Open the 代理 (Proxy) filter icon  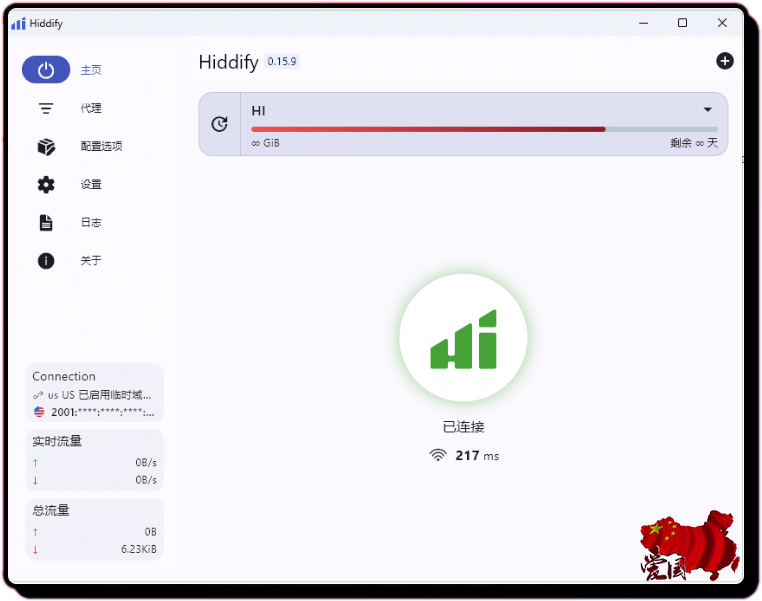click(x=46, y=108)
